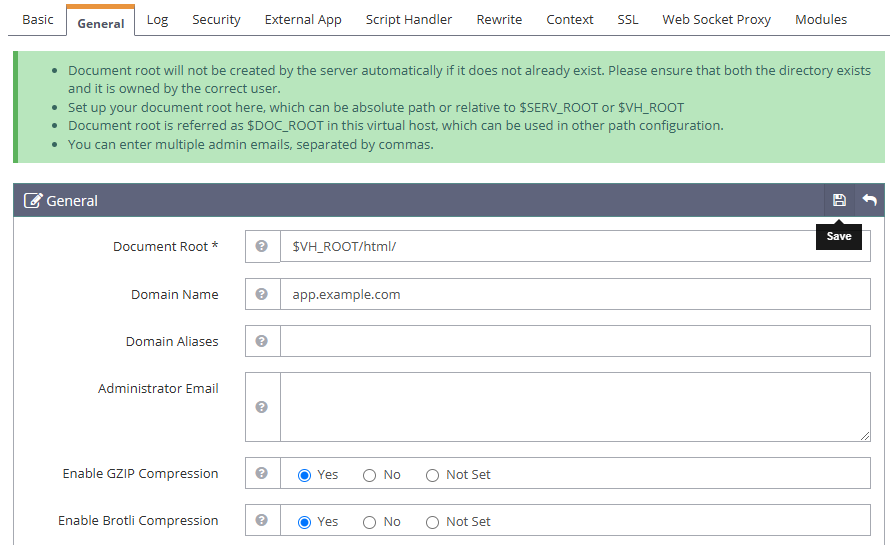893x545 pixels.
Task: Go to the Rewrite tab
Action: click(499, 20)
